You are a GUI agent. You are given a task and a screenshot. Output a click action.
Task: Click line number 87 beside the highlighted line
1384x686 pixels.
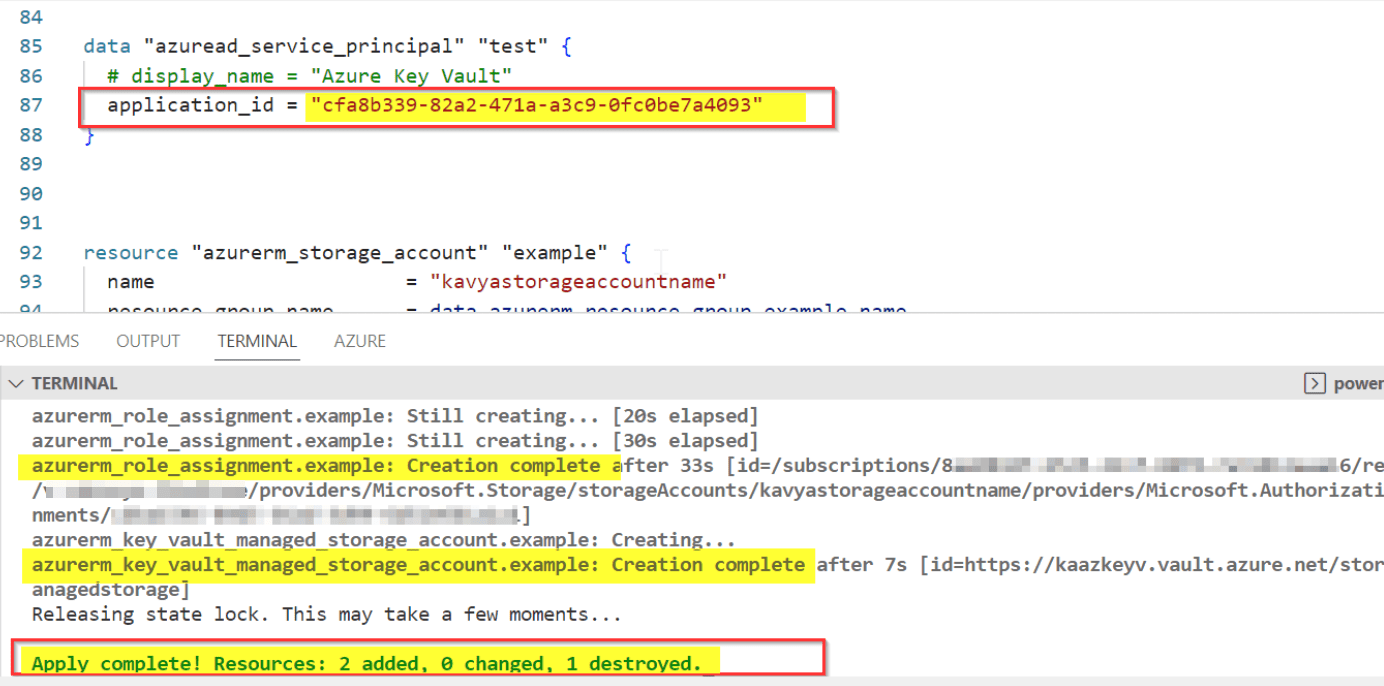tap(31, 104)
